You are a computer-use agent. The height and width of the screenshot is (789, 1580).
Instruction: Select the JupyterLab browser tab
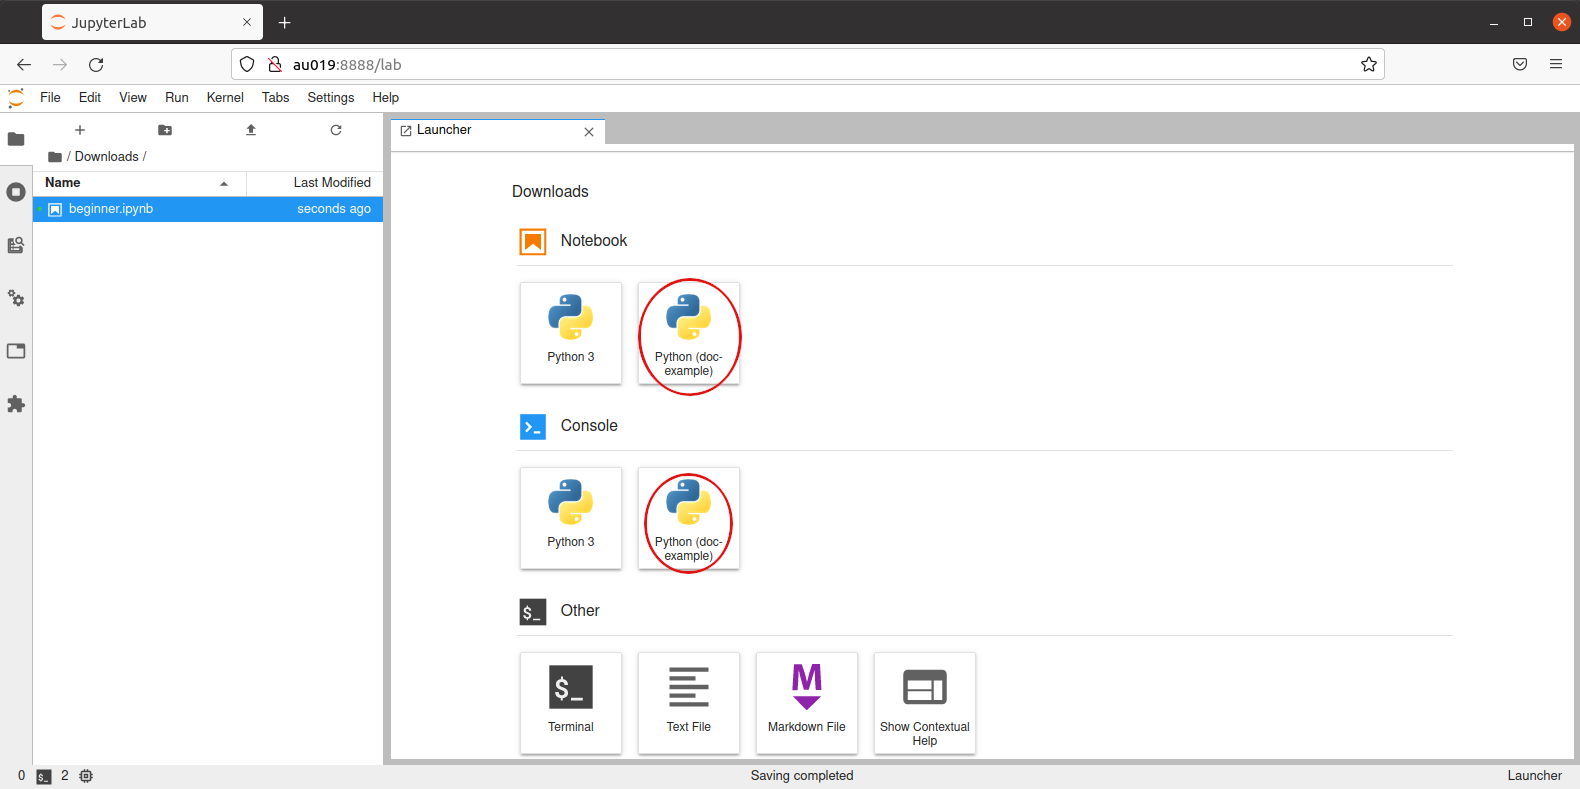(152, 22)
